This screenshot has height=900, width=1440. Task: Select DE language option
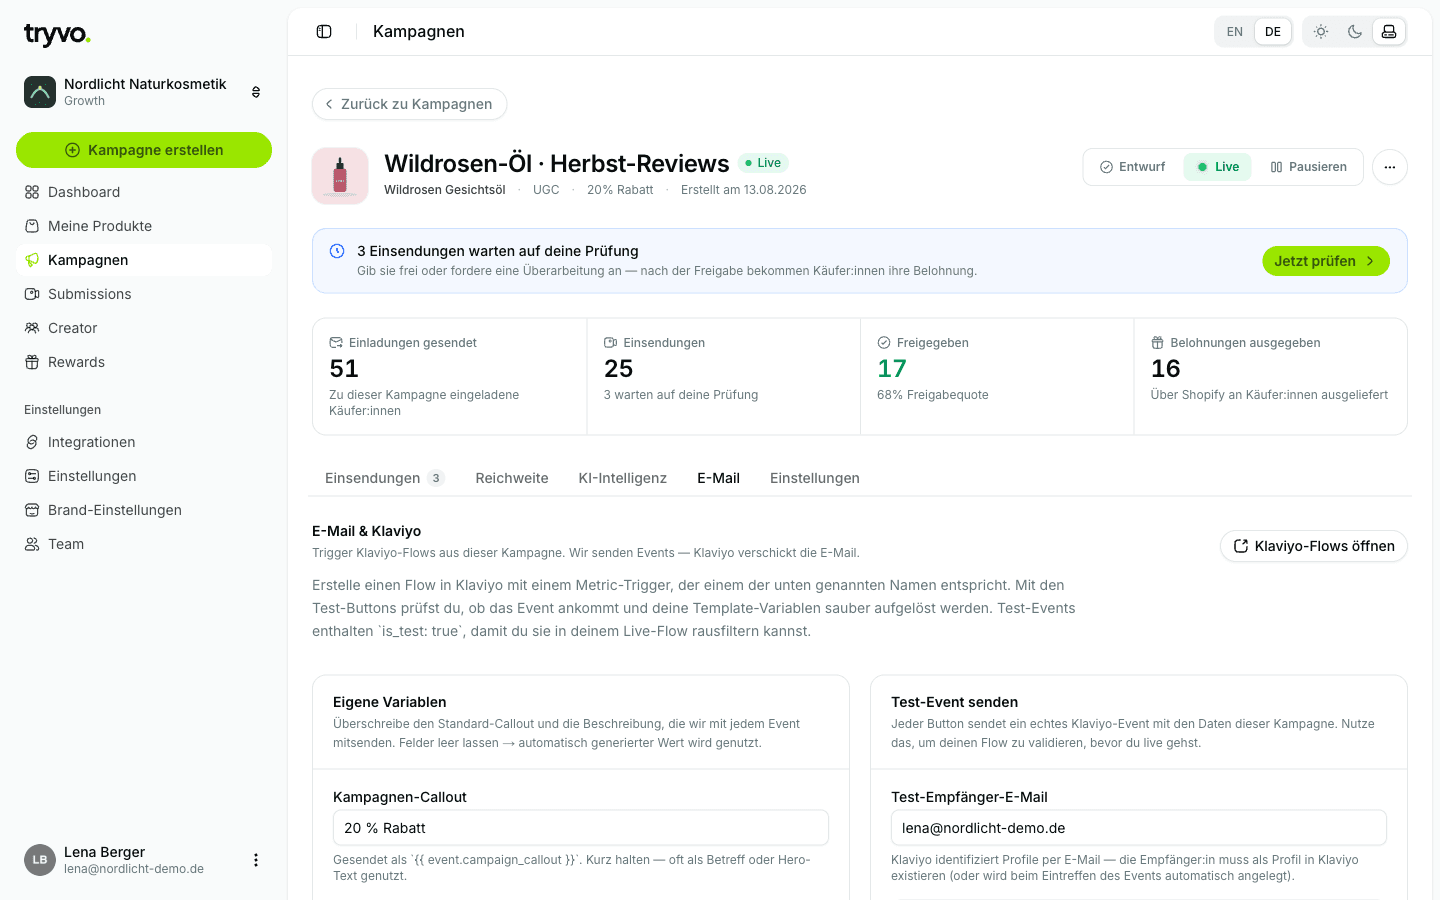click(x=1273, y=32)
